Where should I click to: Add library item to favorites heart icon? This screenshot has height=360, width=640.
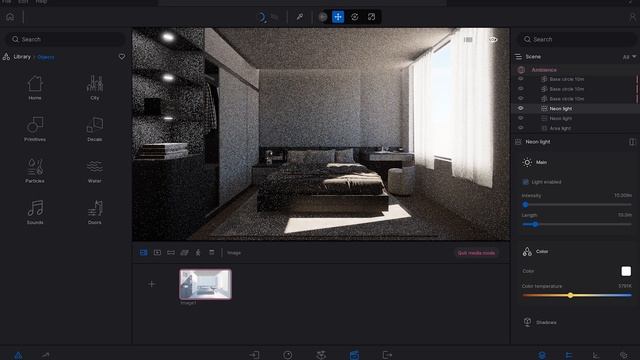[122, 57]
